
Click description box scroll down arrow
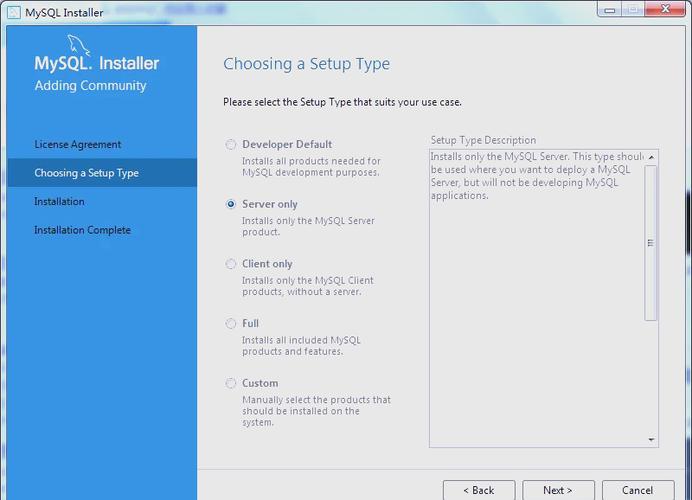pyautogui.click(x=651, y=439)
